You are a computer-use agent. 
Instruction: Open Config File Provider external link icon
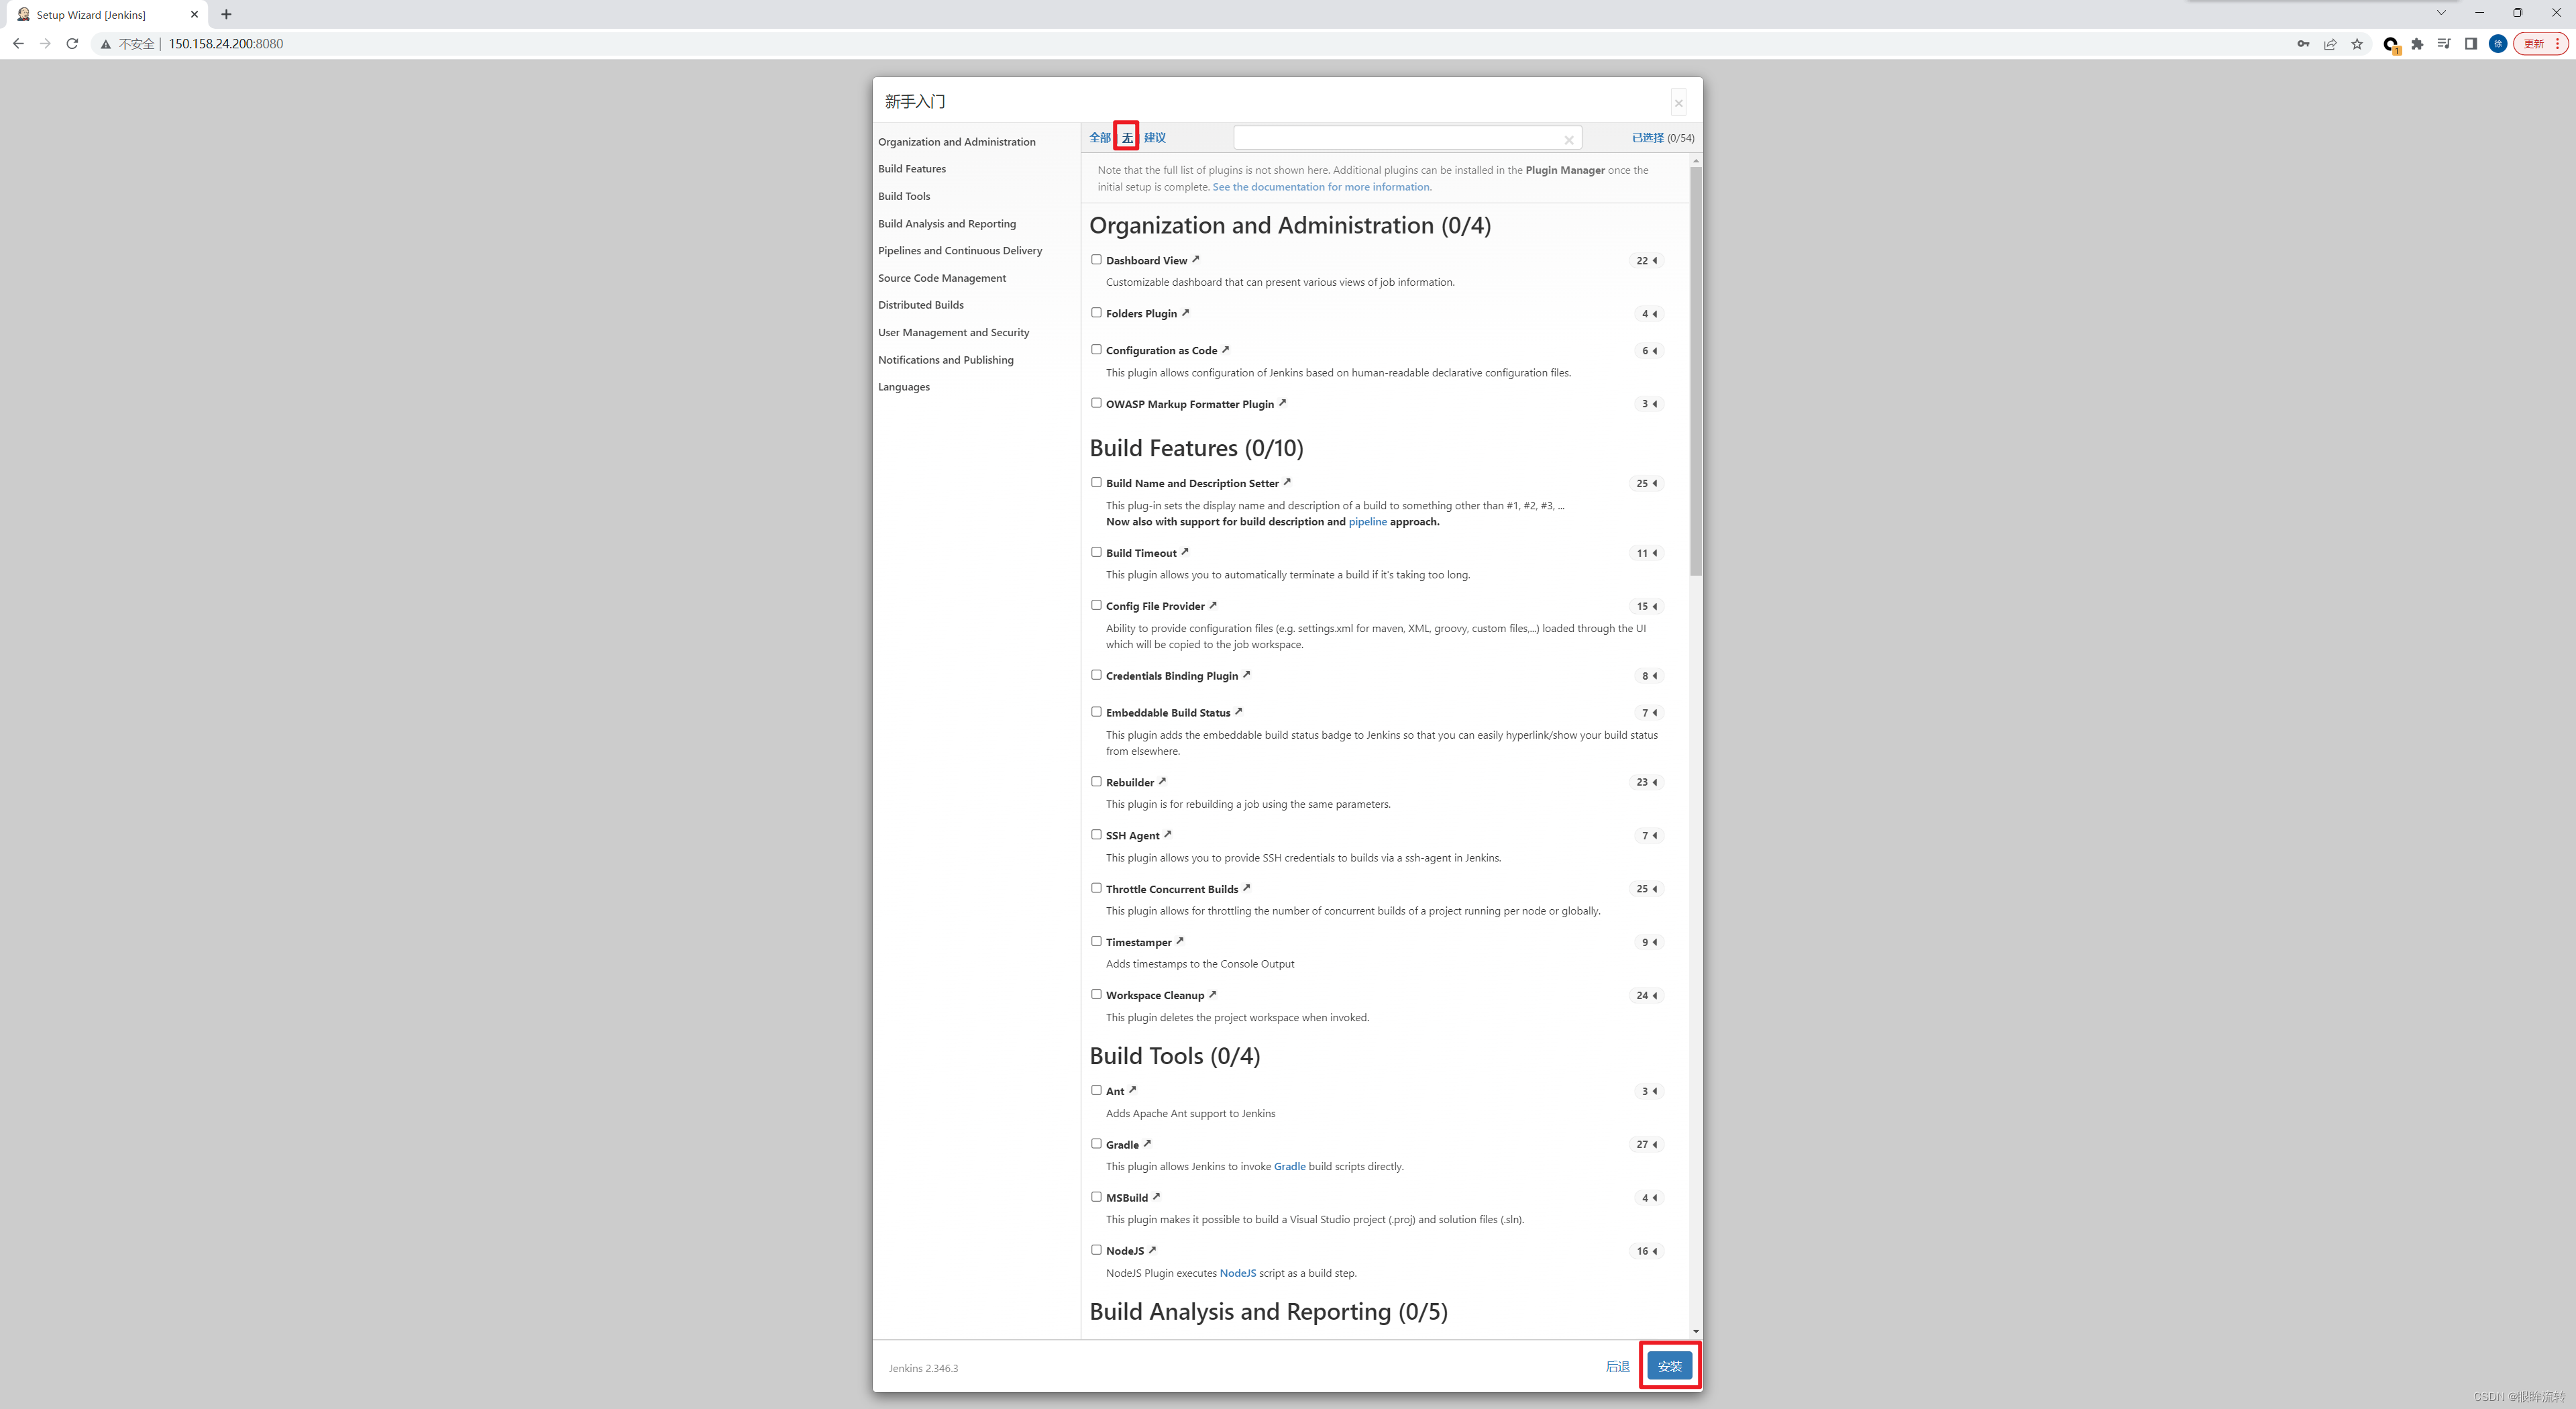(x=1213, y=604)
